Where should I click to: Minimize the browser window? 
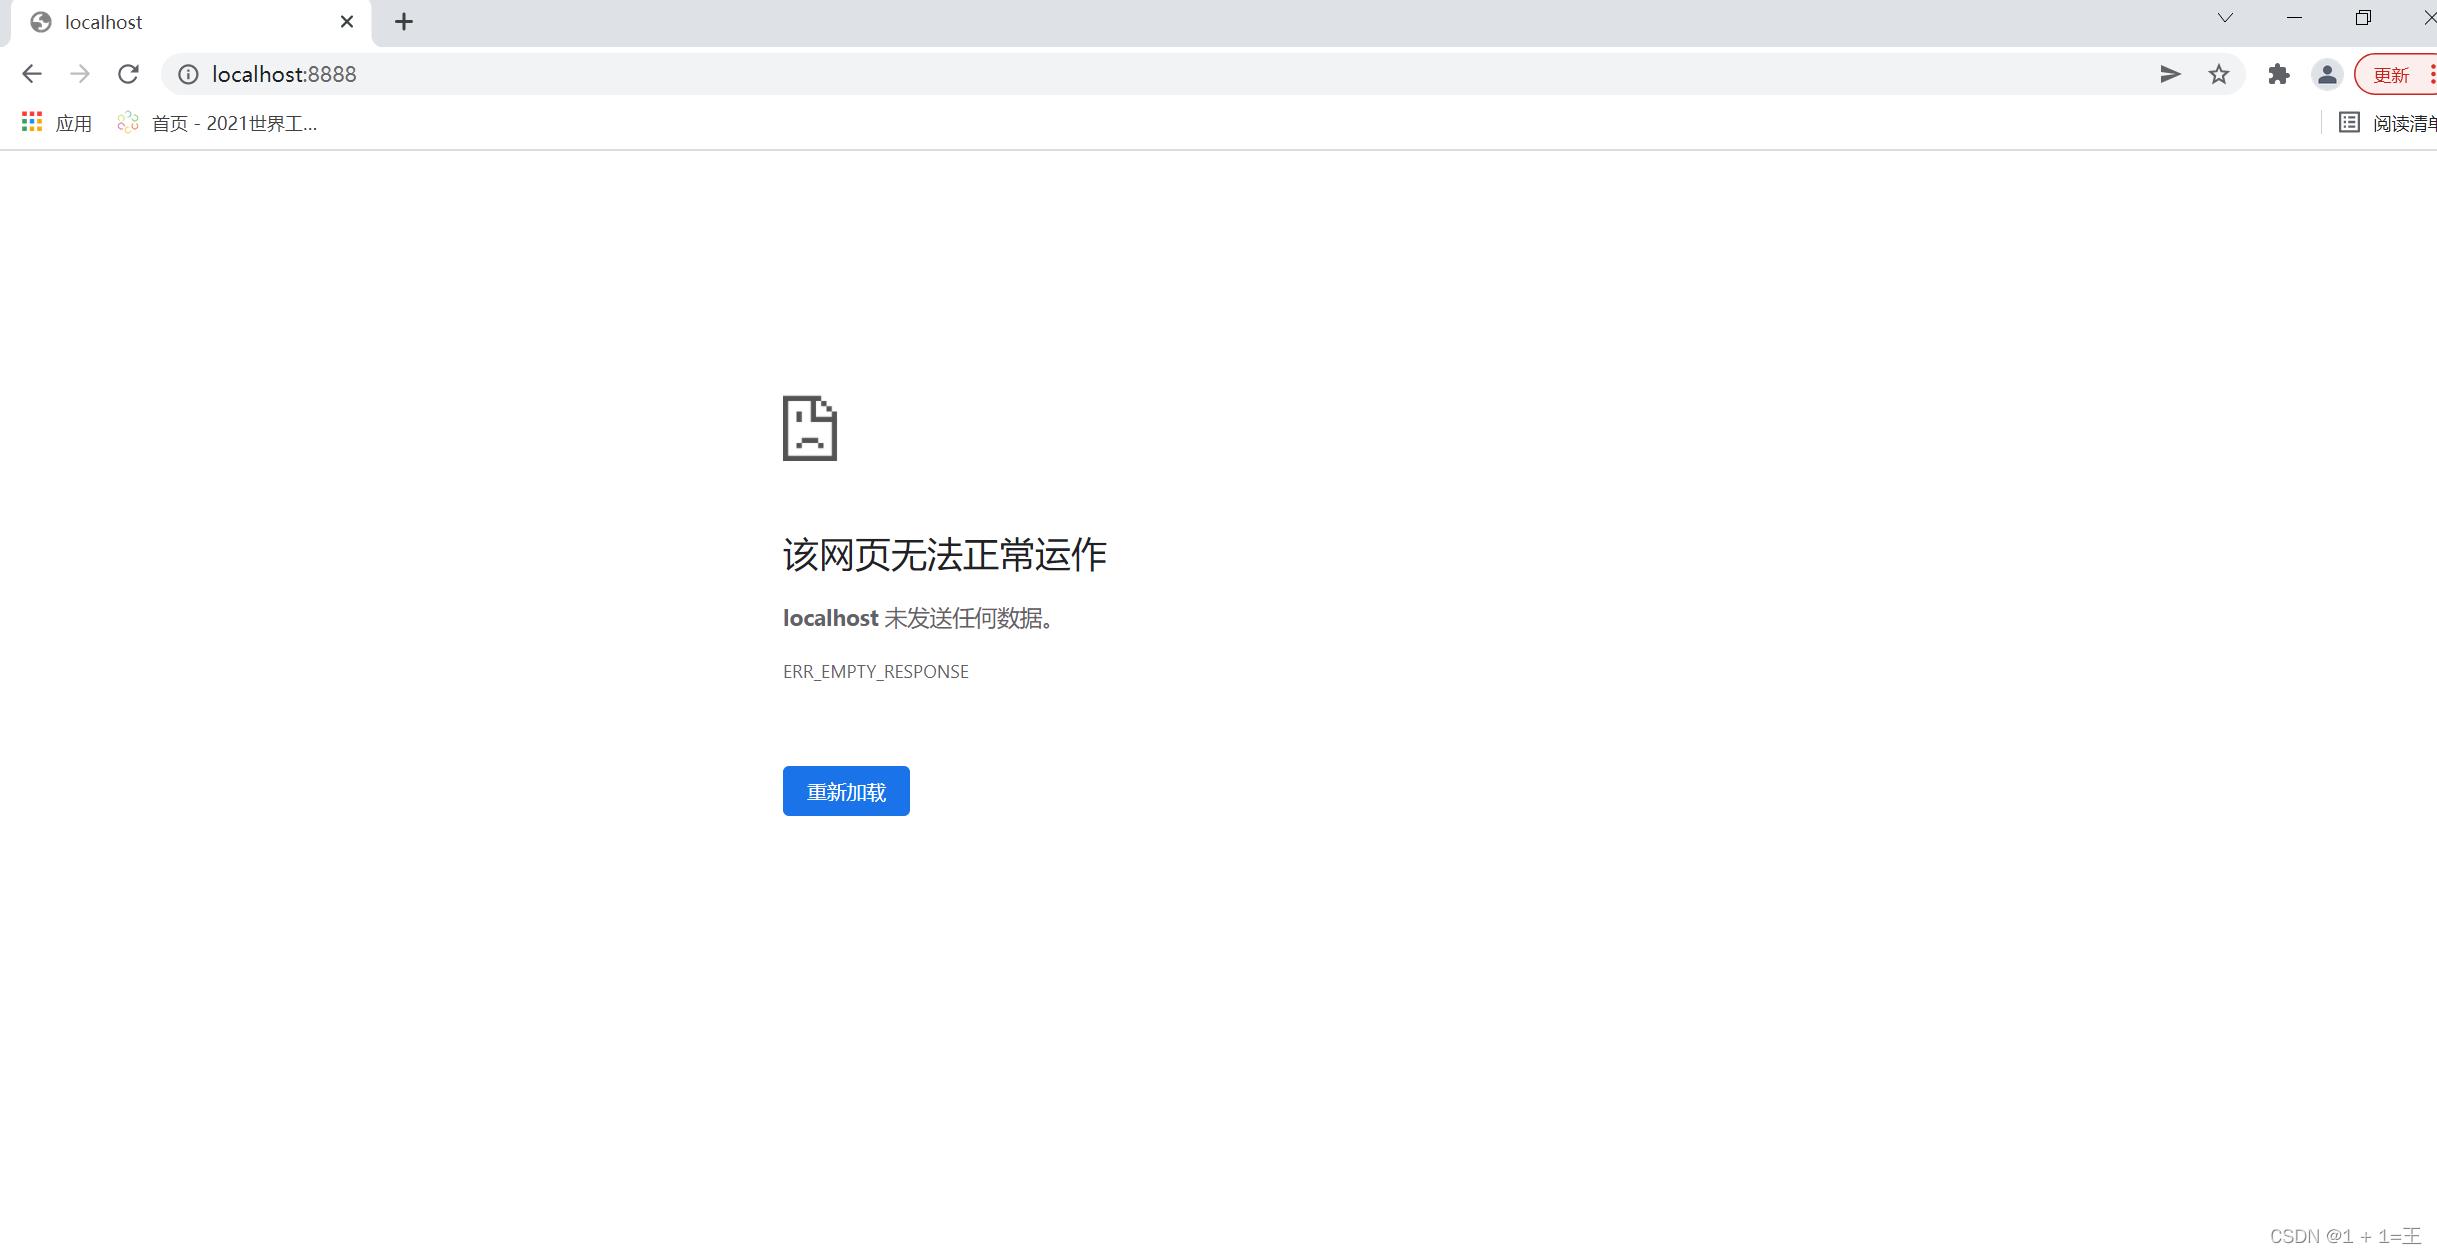(x=2294, y=18)
